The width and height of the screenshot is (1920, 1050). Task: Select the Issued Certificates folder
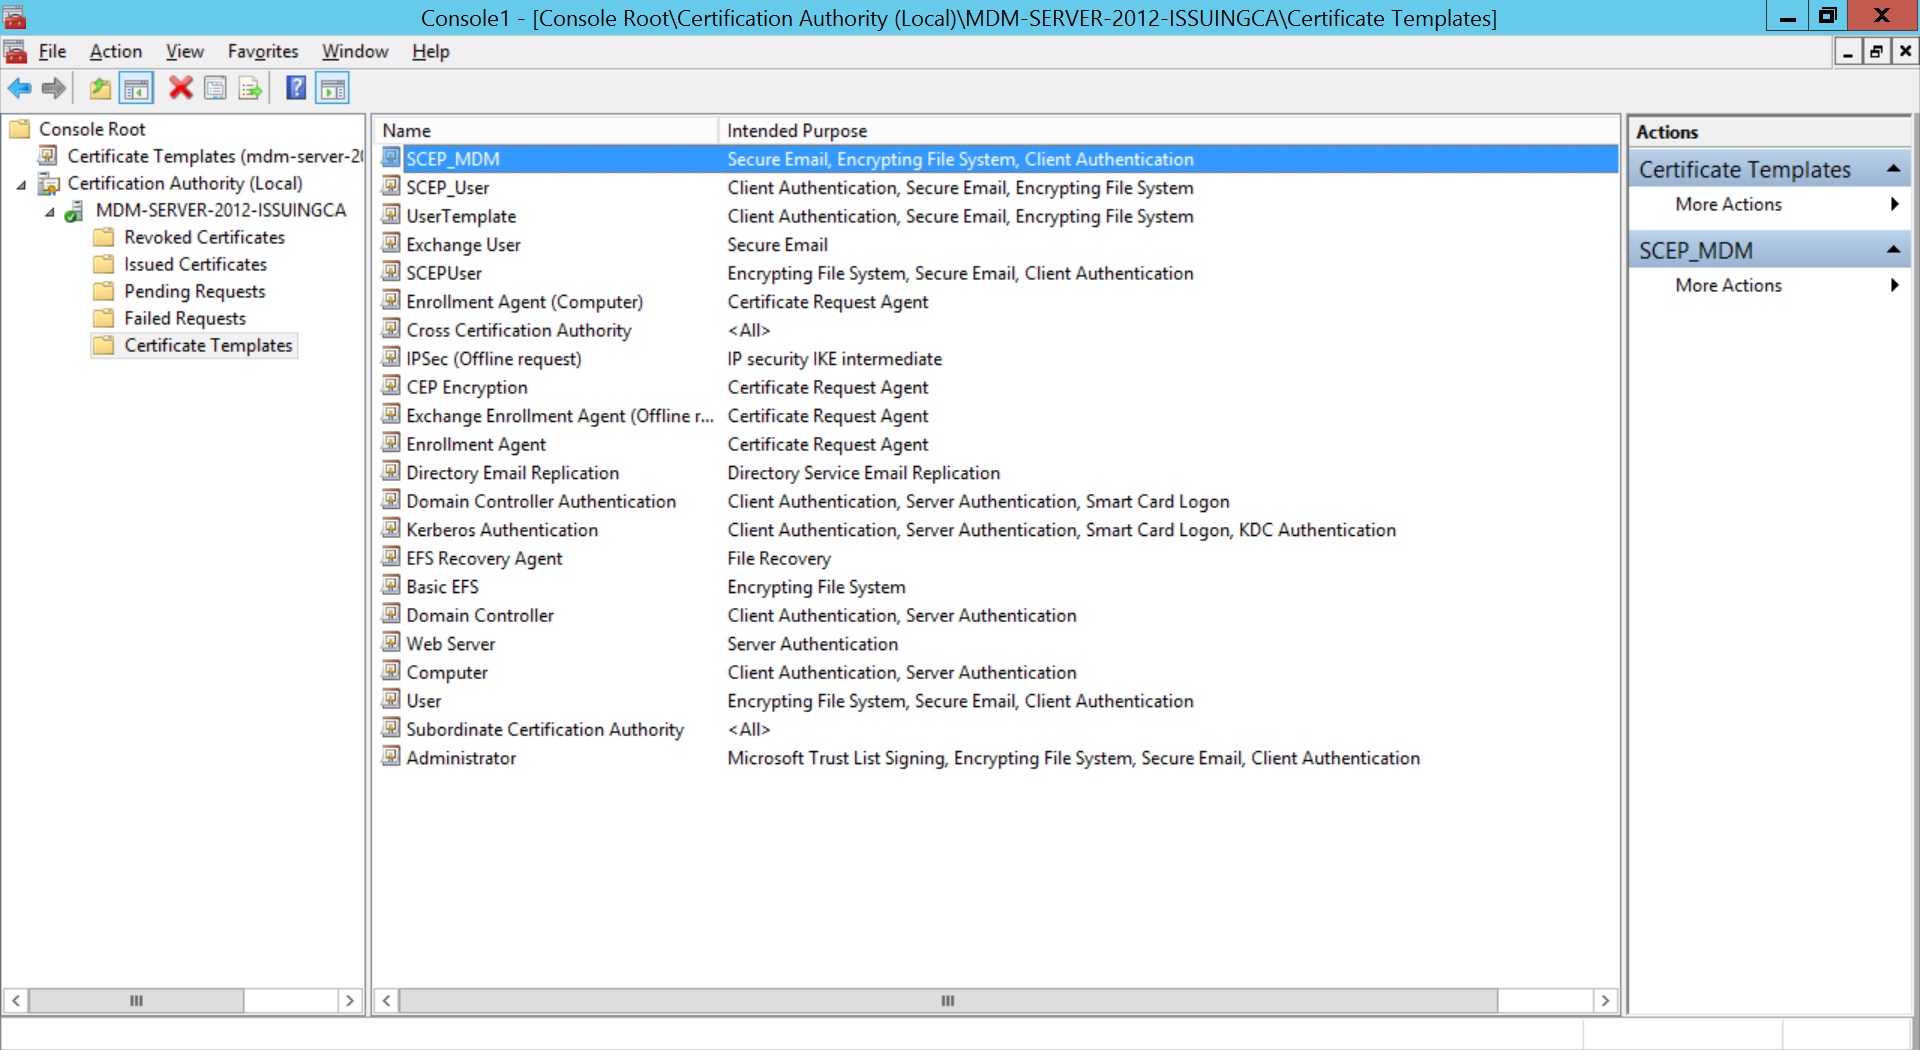195,264
